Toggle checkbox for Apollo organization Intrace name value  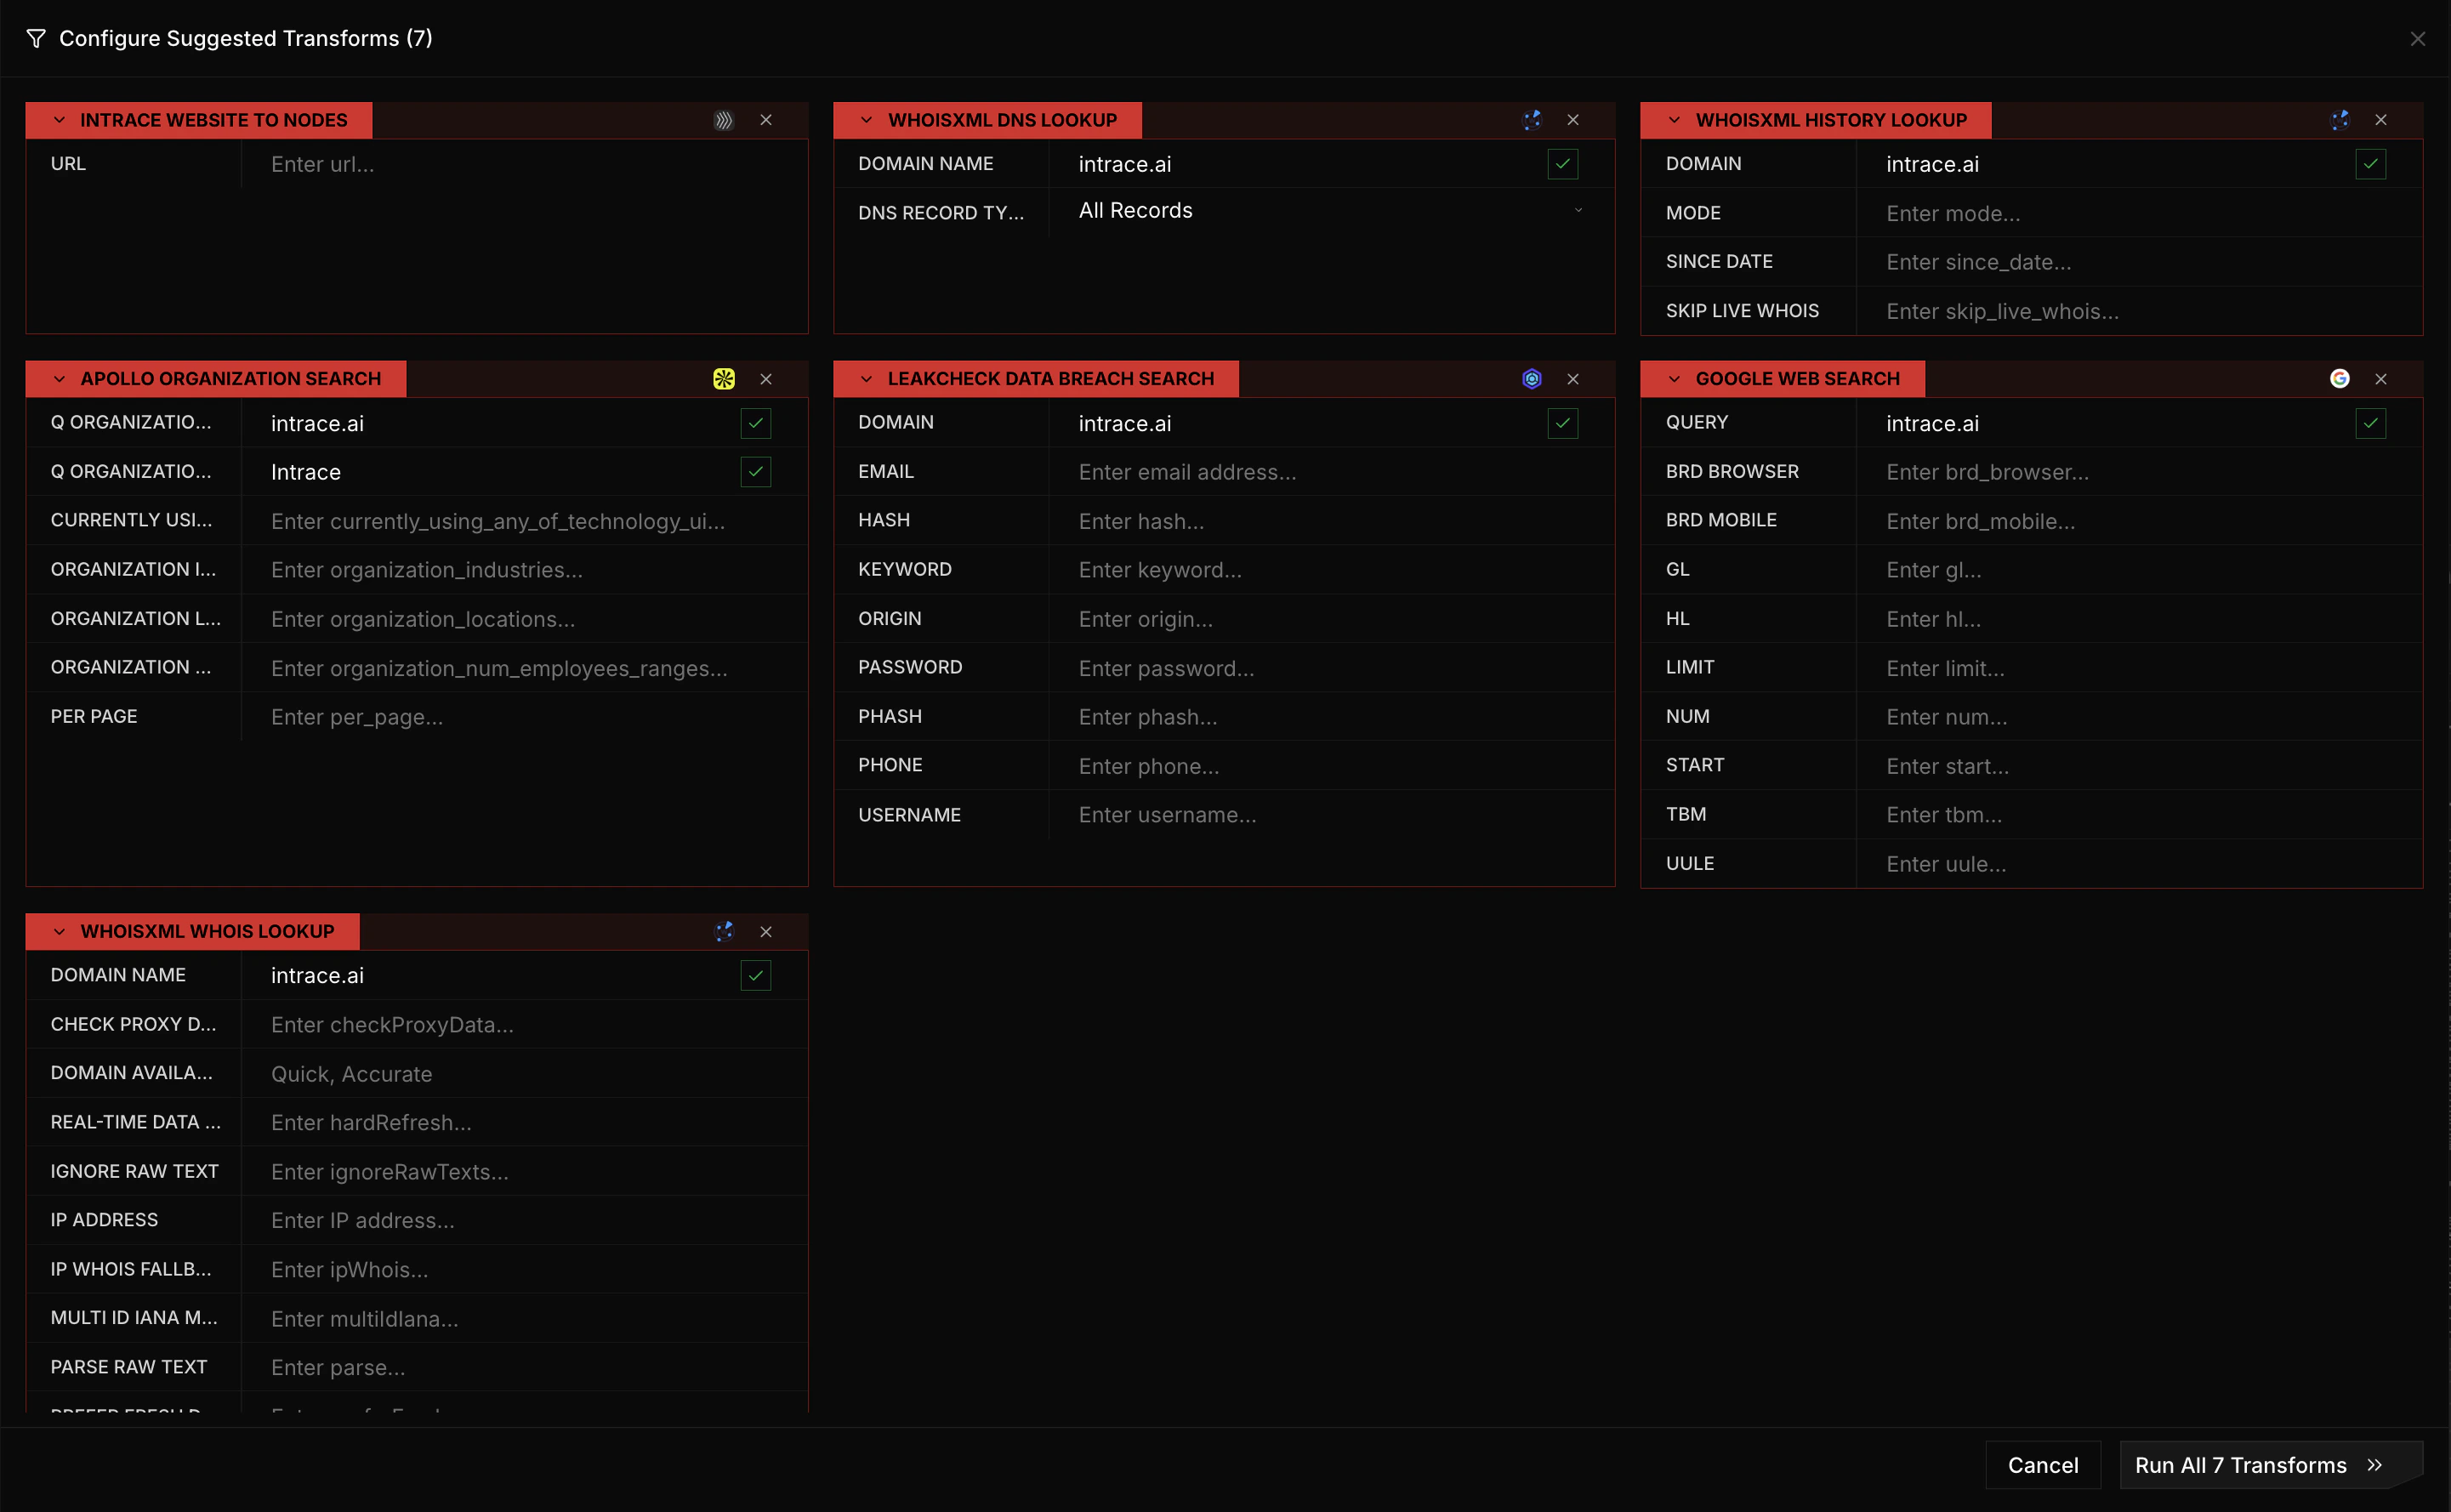[756, 472]
